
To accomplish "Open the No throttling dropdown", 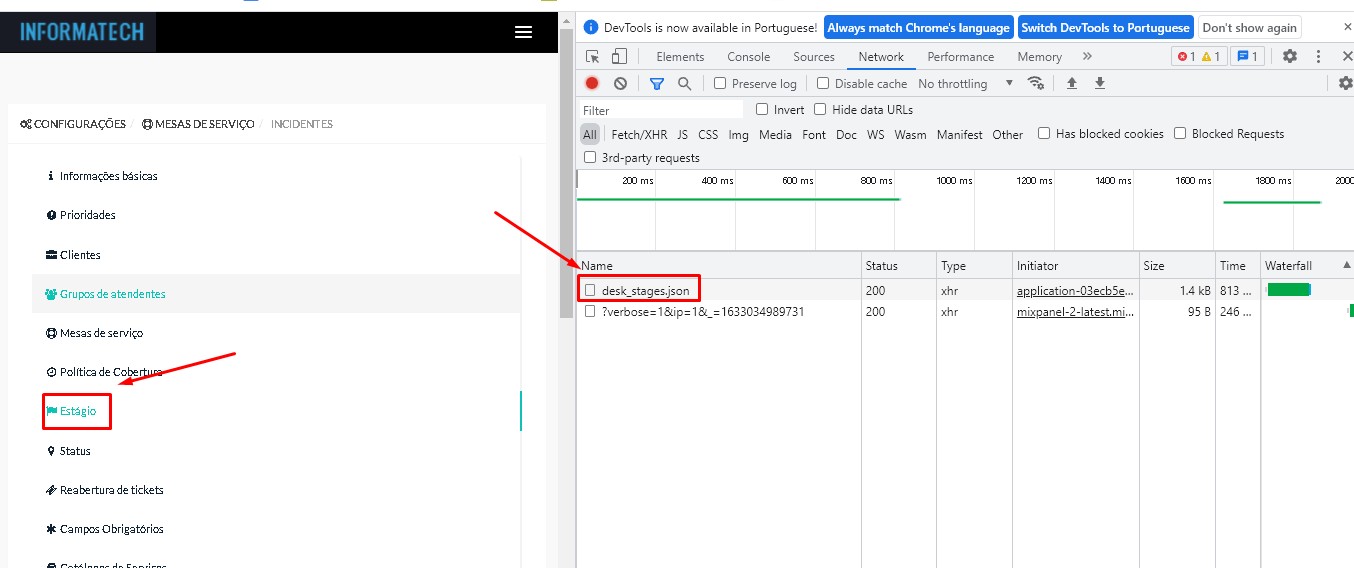I will point(966,84).
